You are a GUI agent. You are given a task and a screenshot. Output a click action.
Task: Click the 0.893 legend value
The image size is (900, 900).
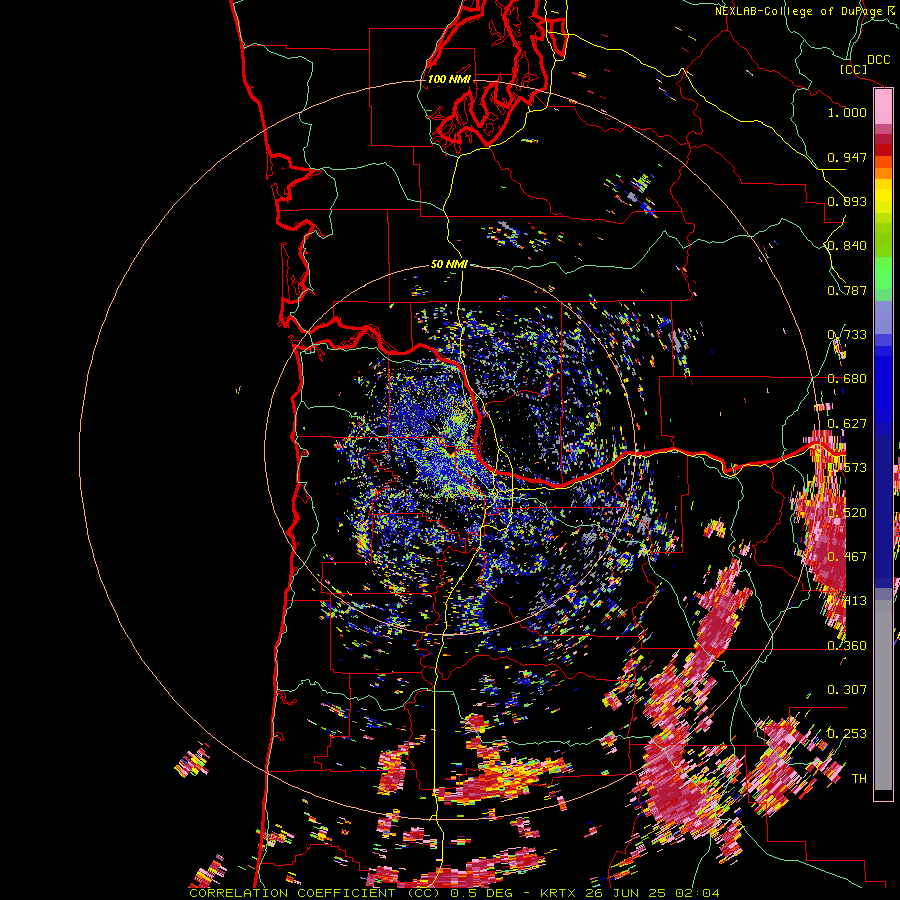tap(847, 201)
